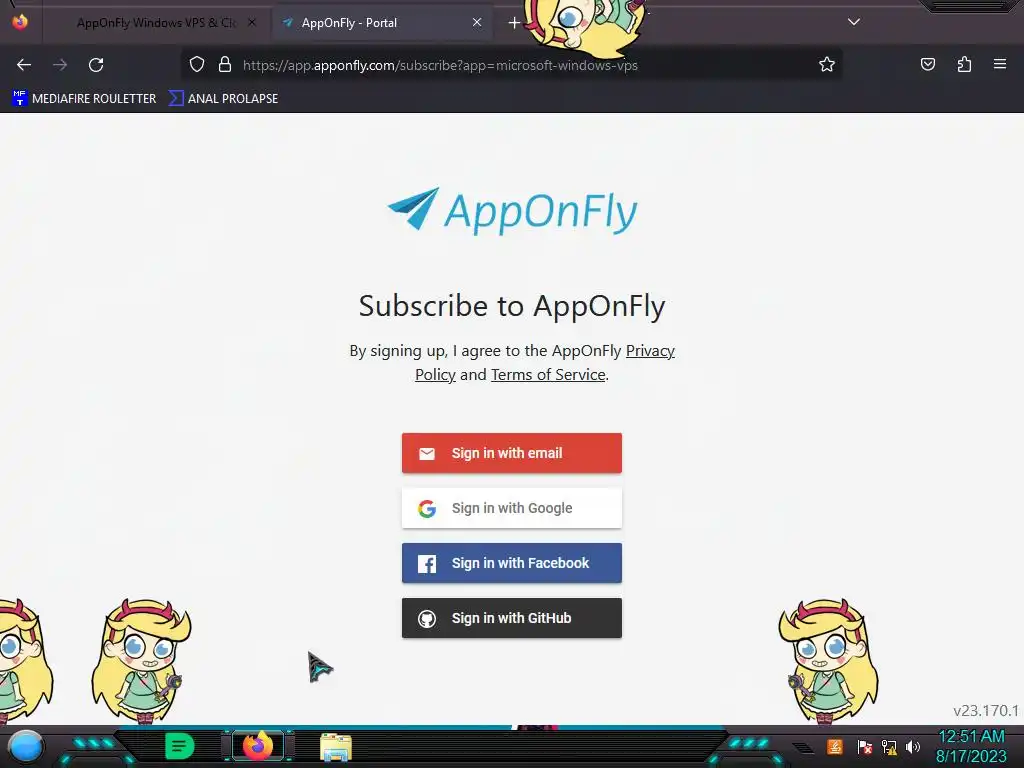Click the Firefox logo in title bar
This screenshot has width=1024, height=768.
click(x=20, y=22)
